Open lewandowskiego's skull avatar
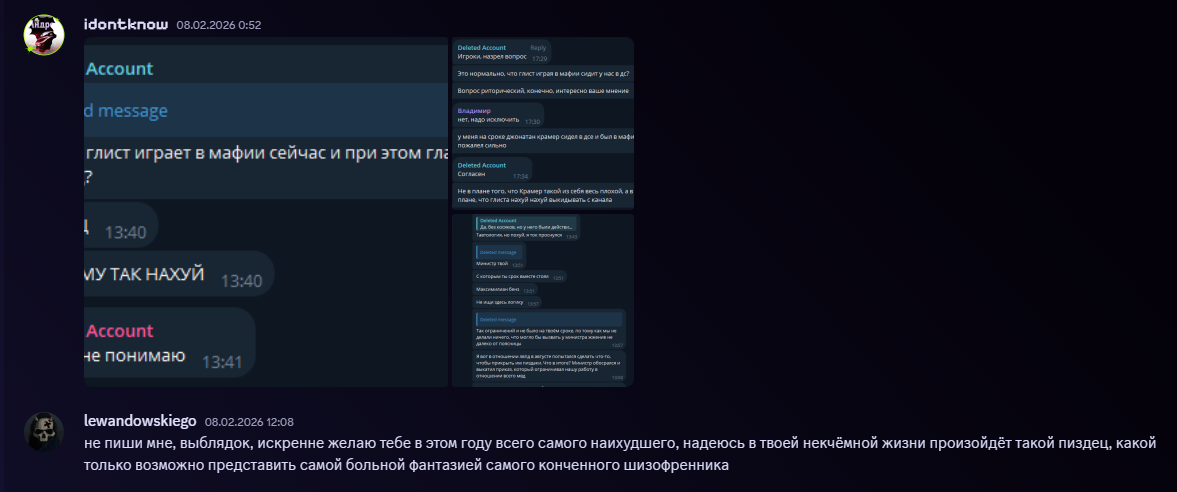The width and height of the screenshot is (1177, 492). (x=44, y=431)
